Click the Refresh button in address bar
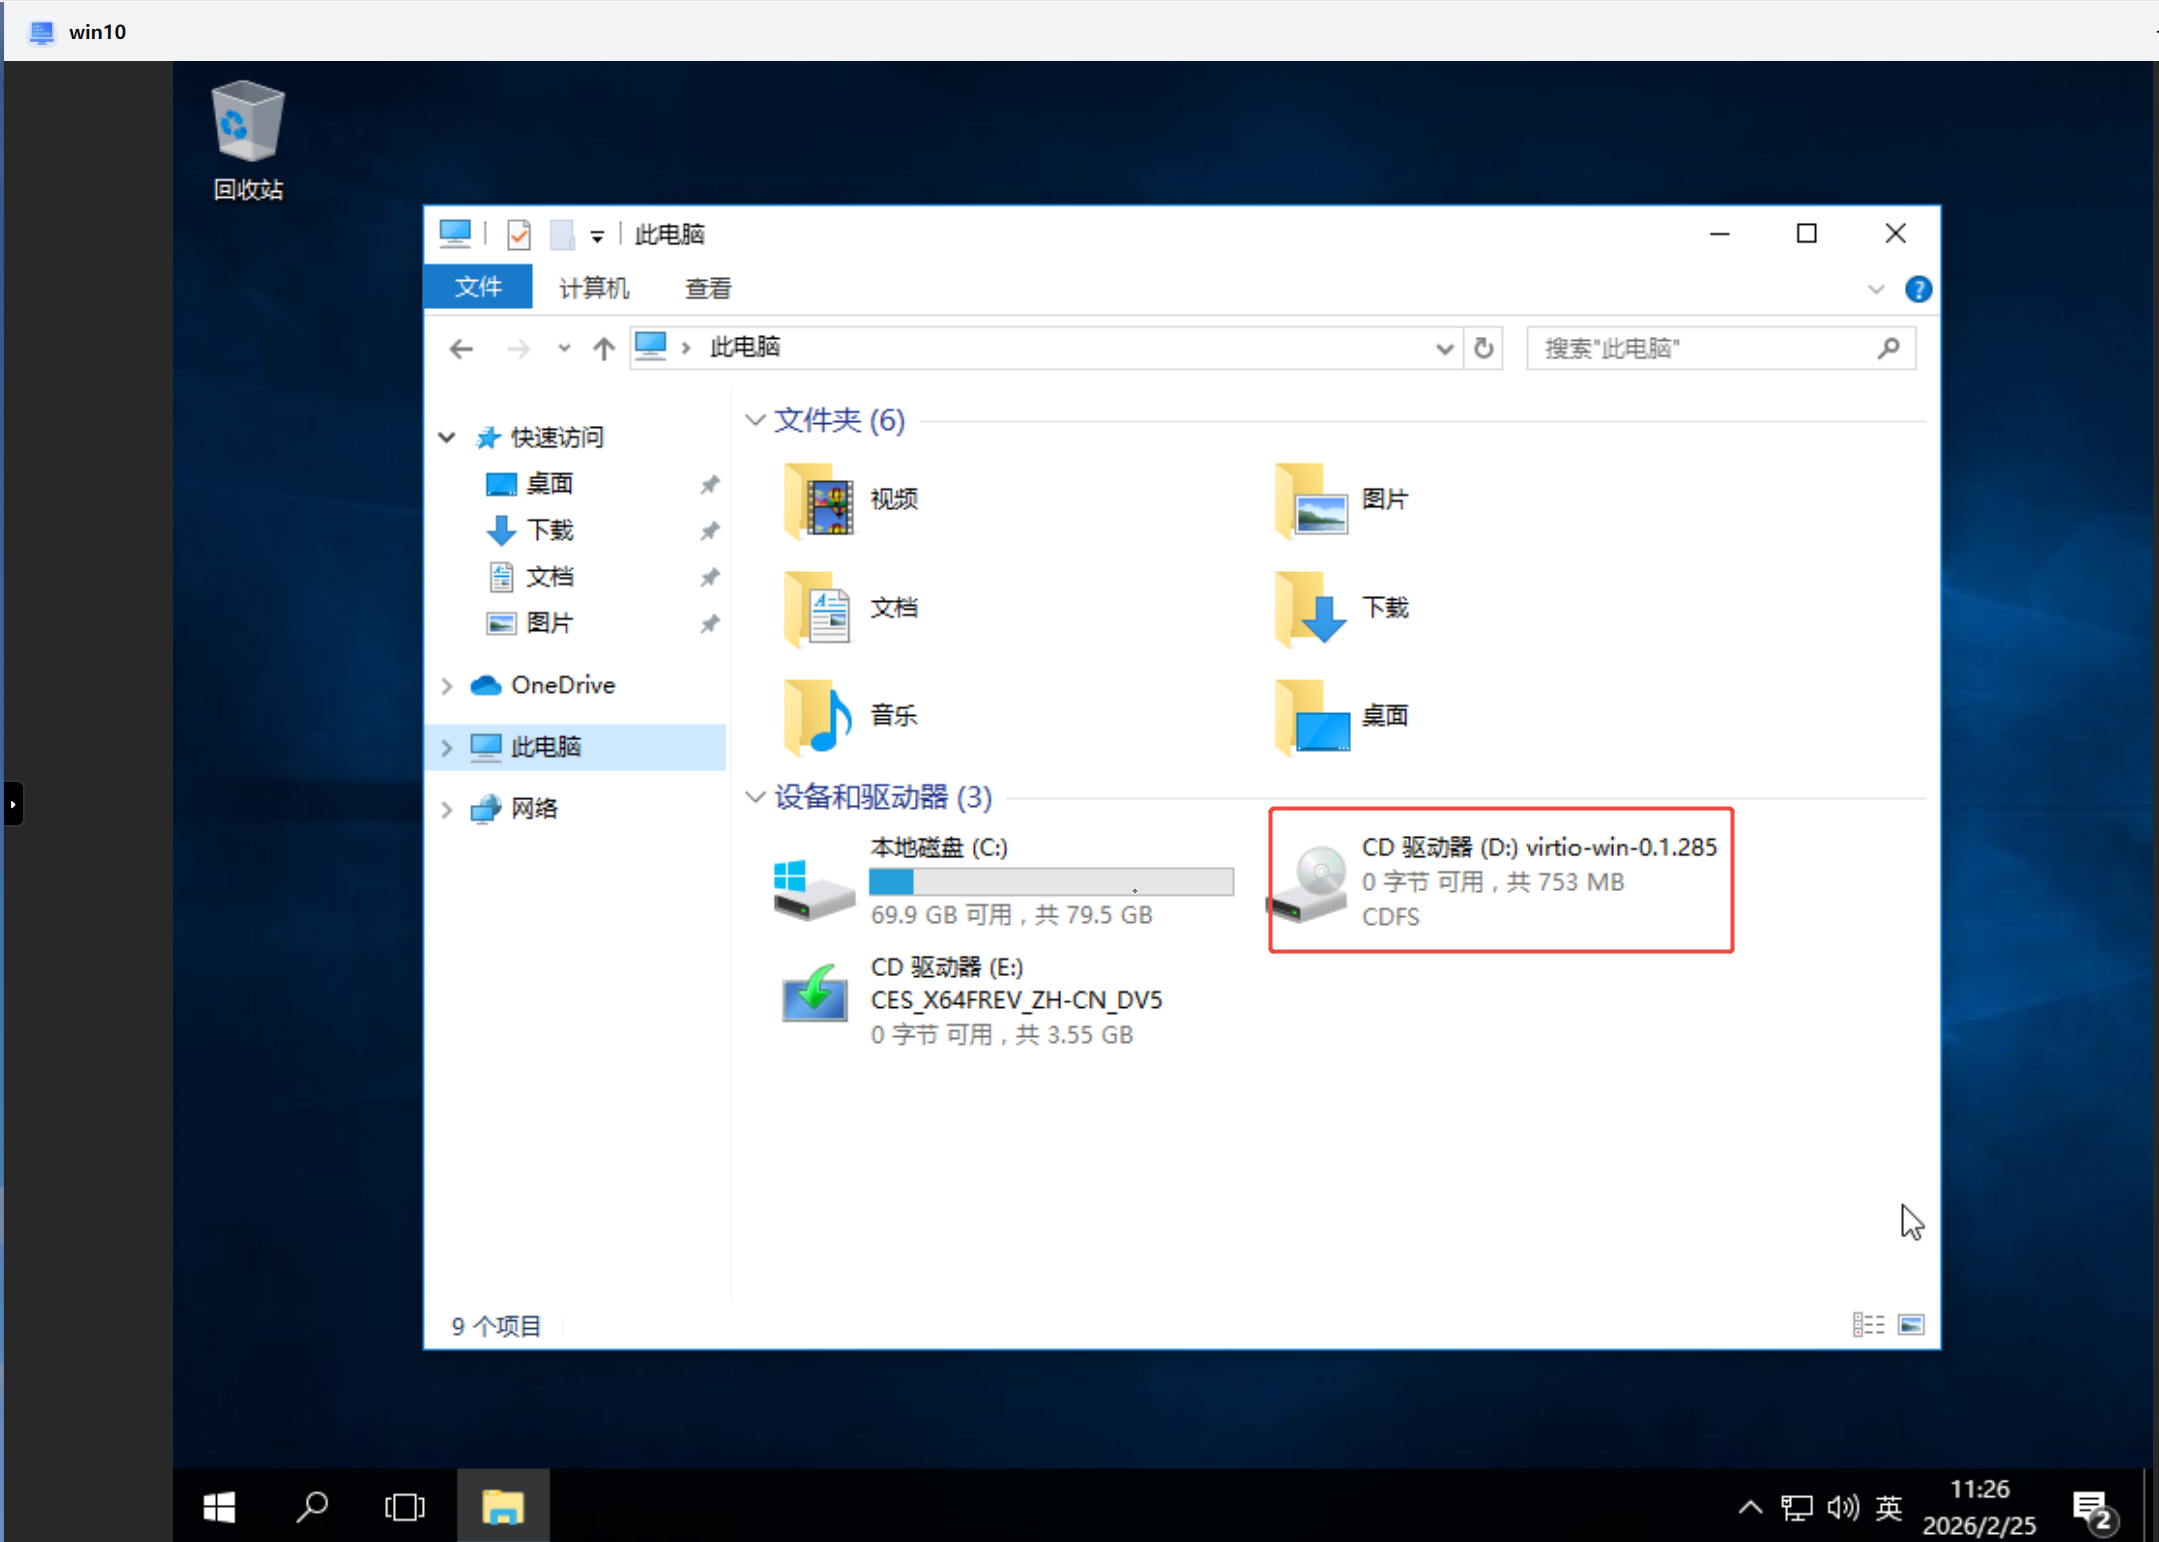The width and height of the screenshot is (2159, 1542). pyautogui.click(x=1483, y=348)
